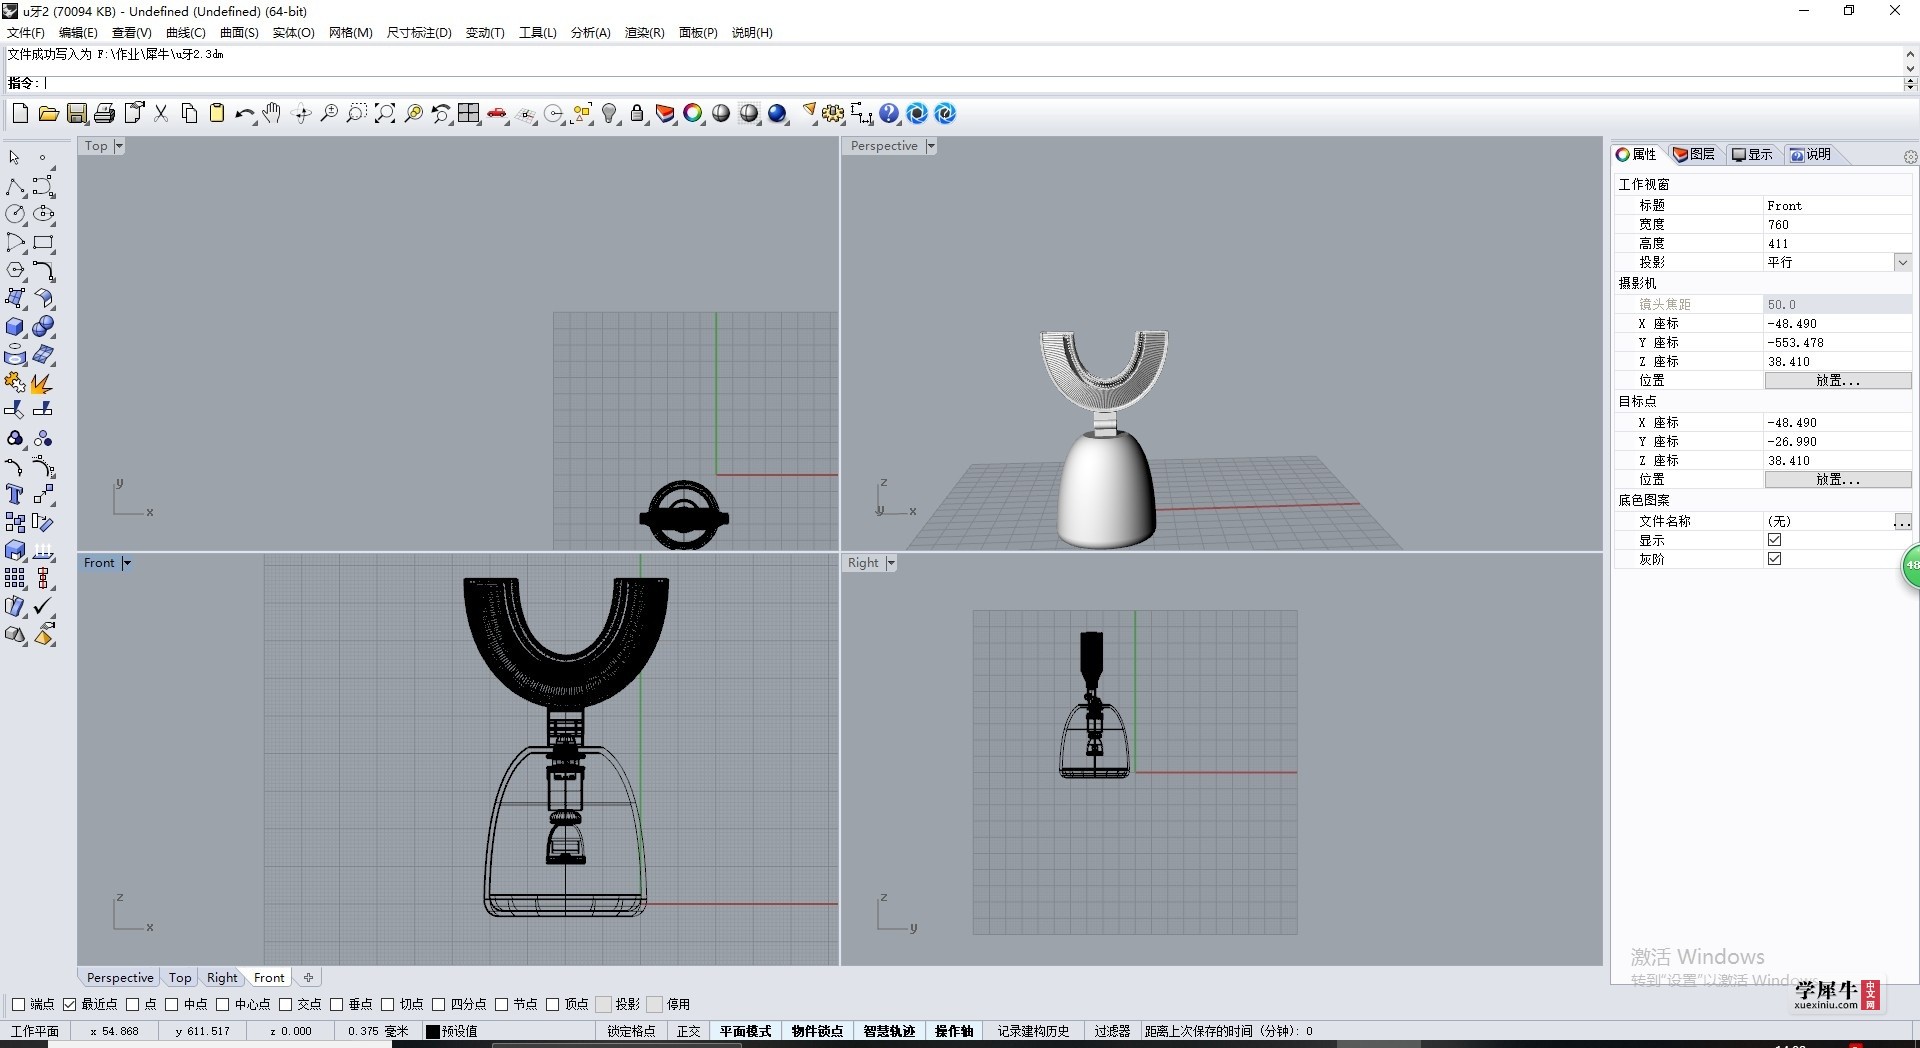Screen dimensions: 1920x1048
Task: Choose the Zoom Window tool
Action: point(357,113)
